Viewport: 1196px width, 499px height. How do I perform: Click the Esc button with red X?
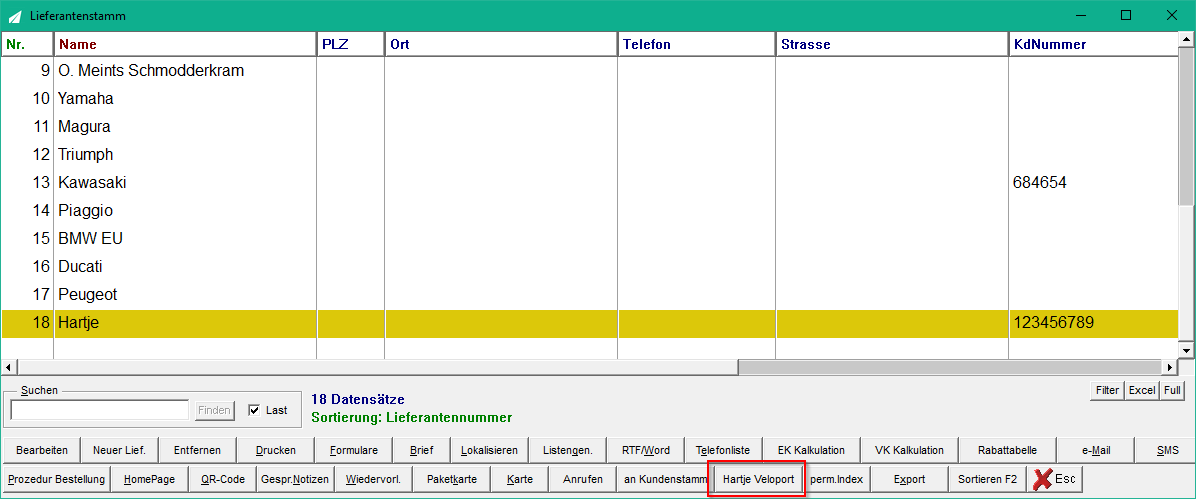tap(1055, 480)
